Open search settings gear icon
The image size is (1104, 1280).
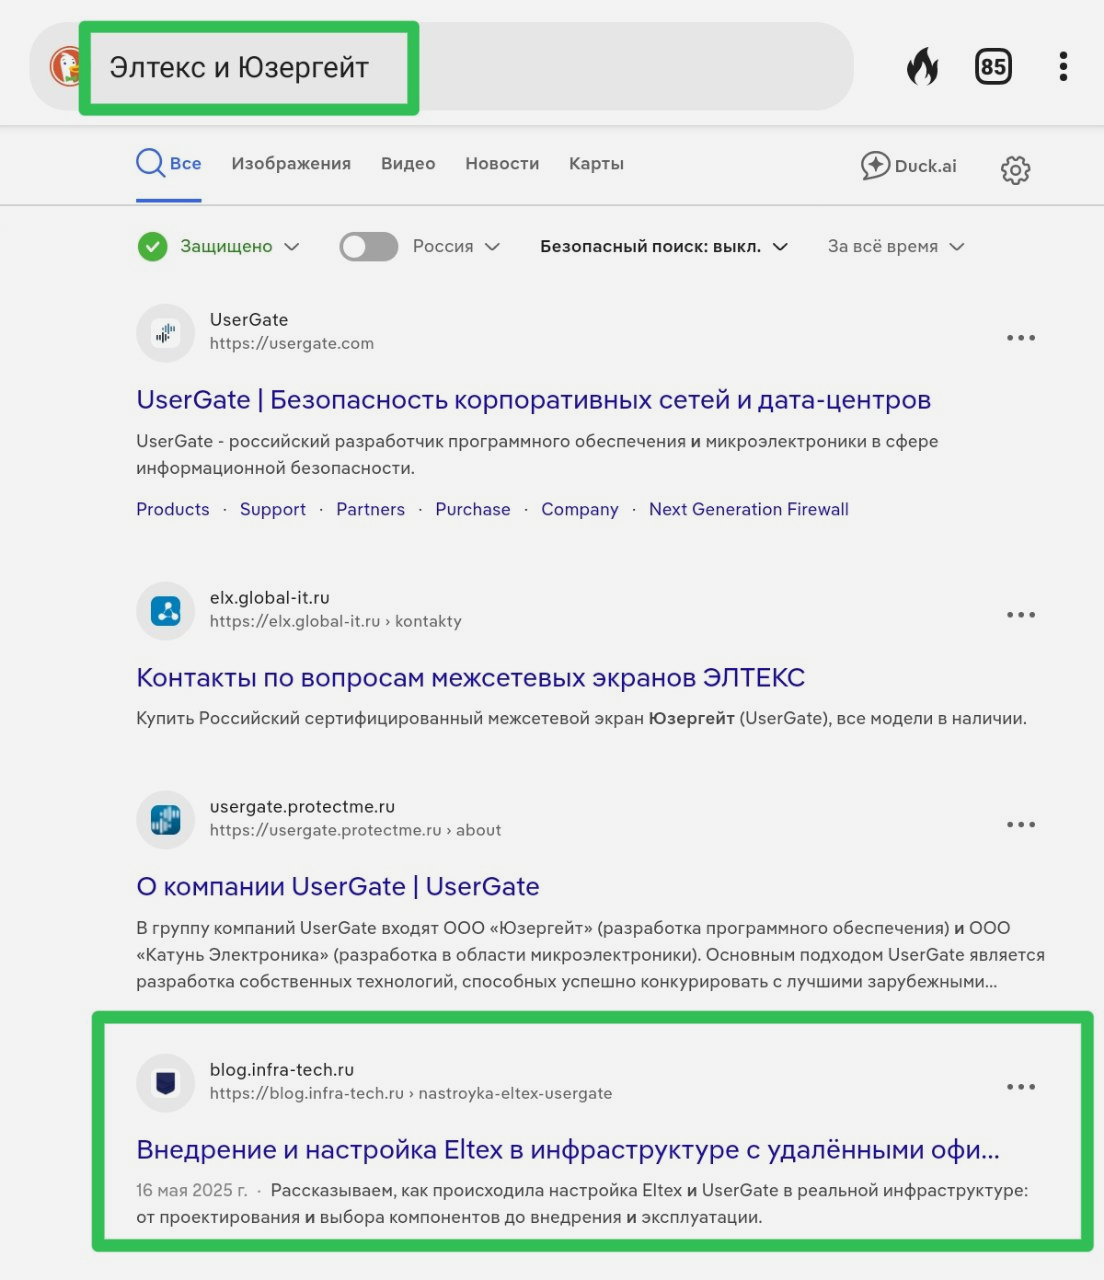coord(1015,169)
